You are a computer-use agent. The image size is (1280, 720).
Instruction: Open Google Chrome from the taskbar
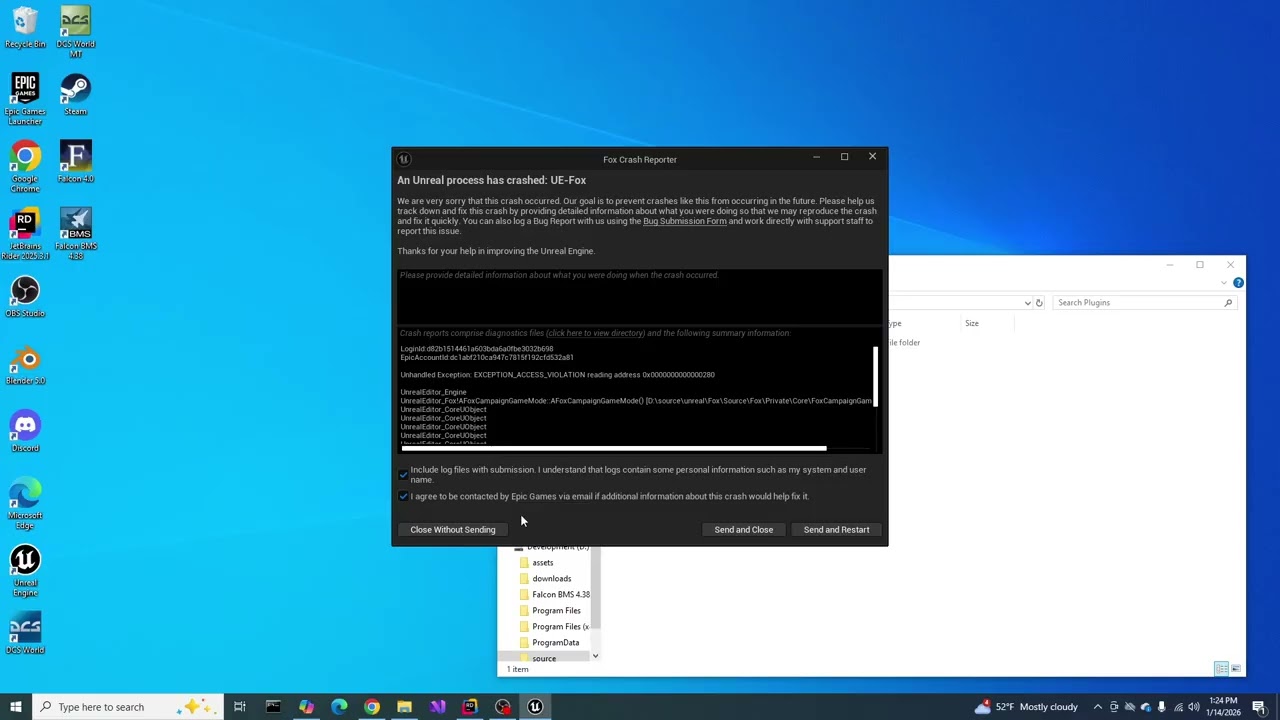pyautogui.click(x=372, y=707)
